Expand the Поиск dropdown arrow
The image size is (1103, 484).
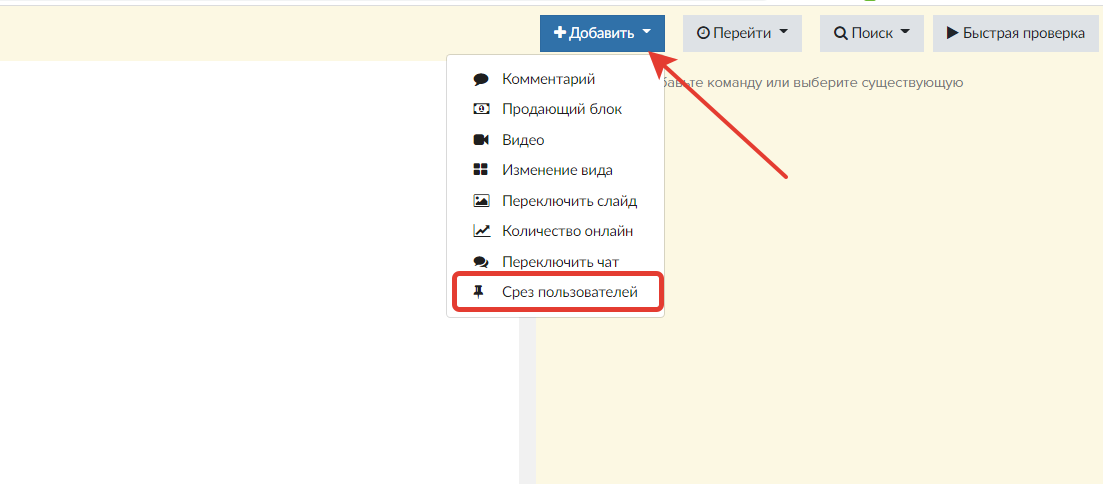coord(905,32)
